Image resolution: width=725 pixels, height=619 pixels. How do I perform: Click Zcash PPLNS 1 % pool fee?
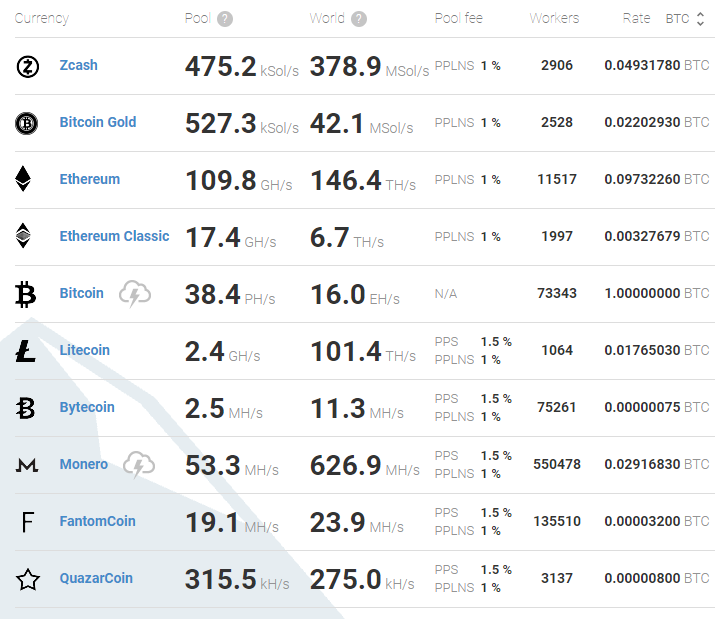pyautogui.click(x=467, y=66)
